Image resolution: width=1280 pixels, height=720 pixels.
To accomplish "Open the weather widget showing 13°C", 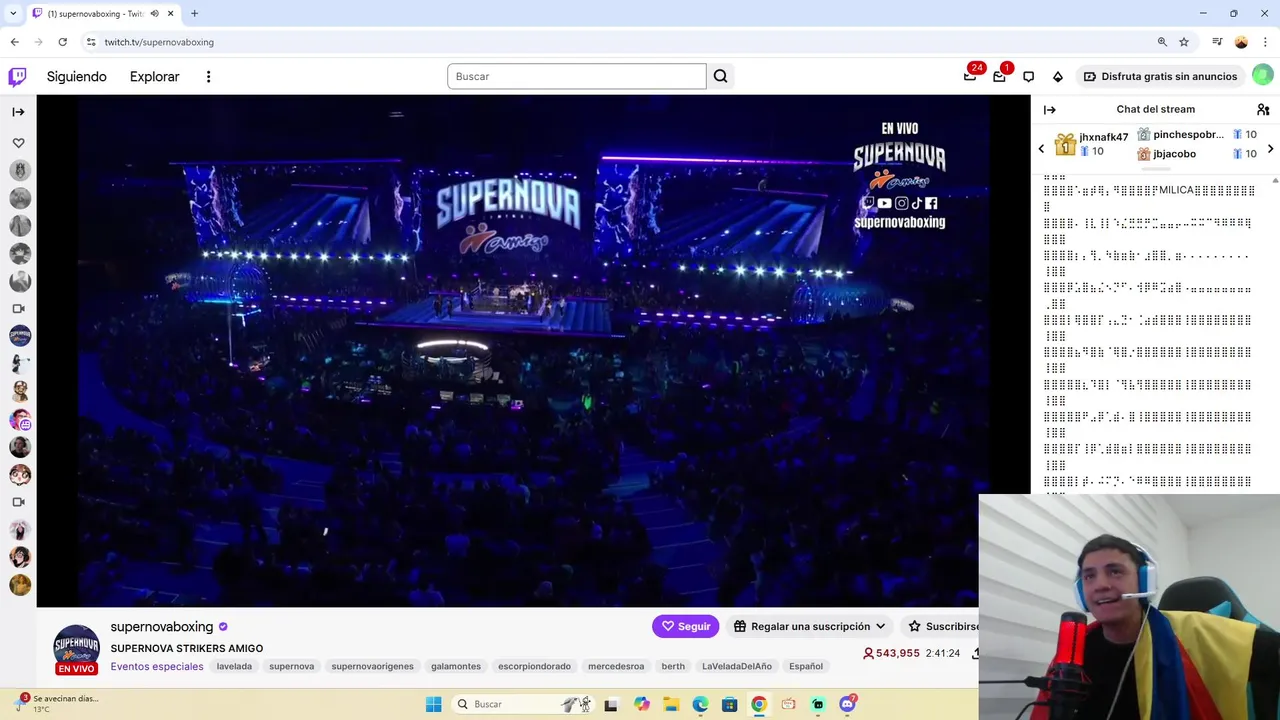I will (57, 703).
